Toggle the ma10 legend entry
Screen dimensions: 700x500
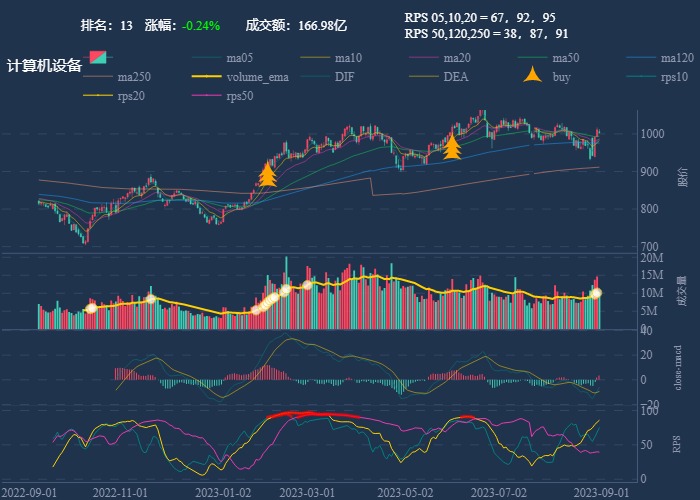pyautogui.click(x=348, y=58)
